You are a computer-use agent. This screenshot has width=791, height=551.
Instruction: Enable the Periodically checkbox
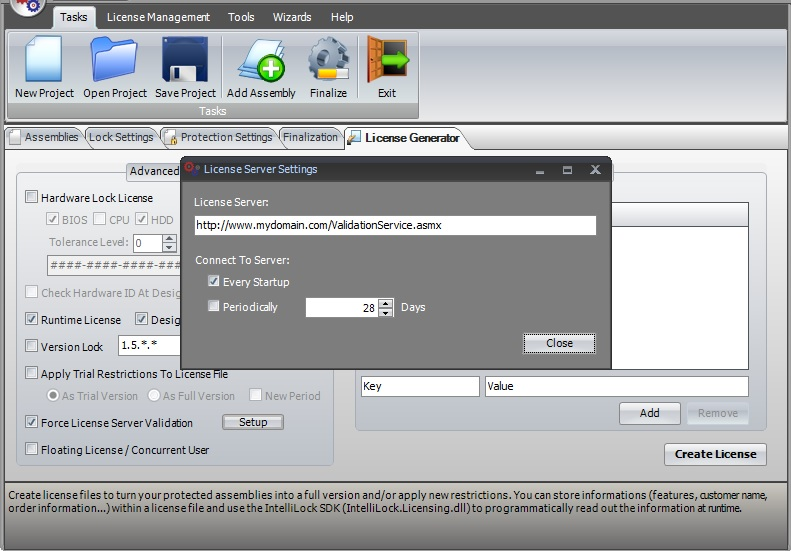point(214,307)
